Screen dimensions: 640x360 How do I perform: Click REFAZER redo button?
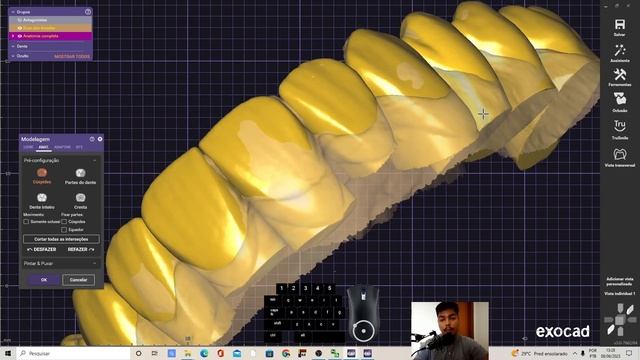click(x=80, y=249)
